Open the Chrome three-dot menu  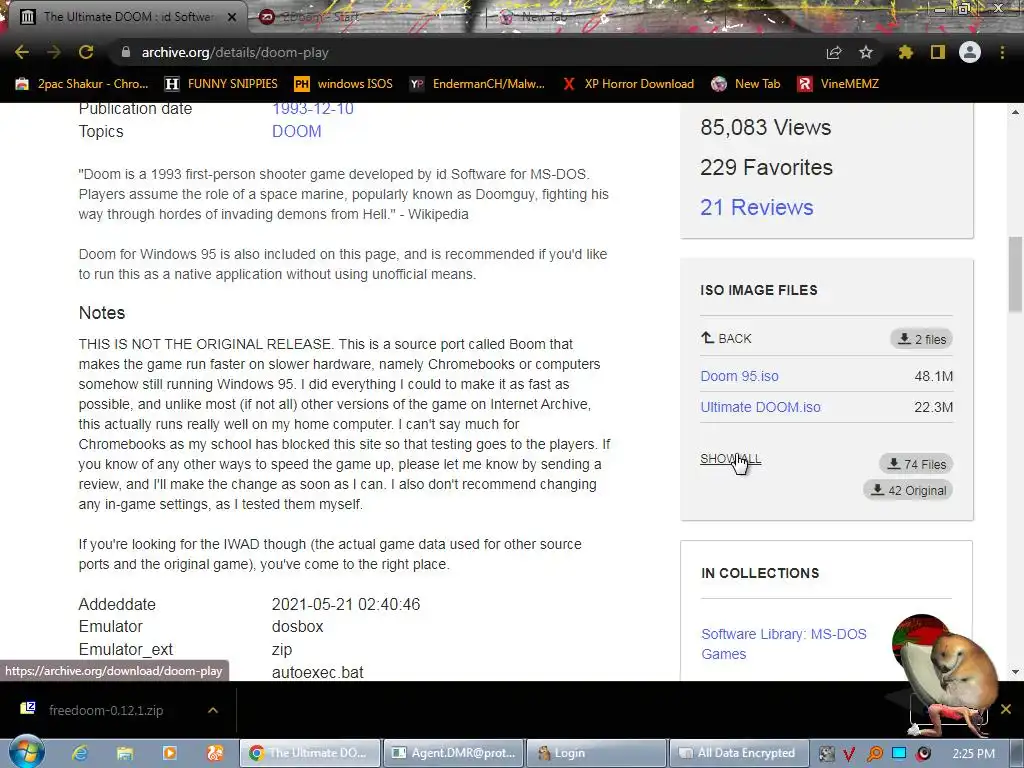(x=1002, y=52)
